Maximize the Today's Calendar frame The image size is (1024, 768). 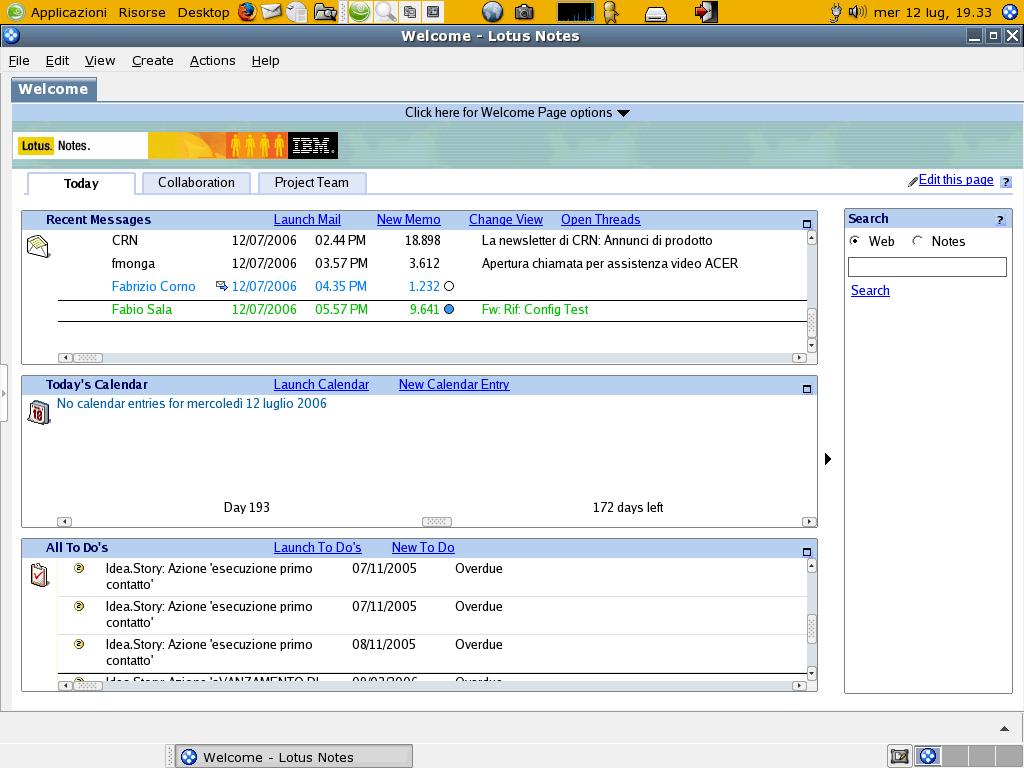click(x=807, y=389)
